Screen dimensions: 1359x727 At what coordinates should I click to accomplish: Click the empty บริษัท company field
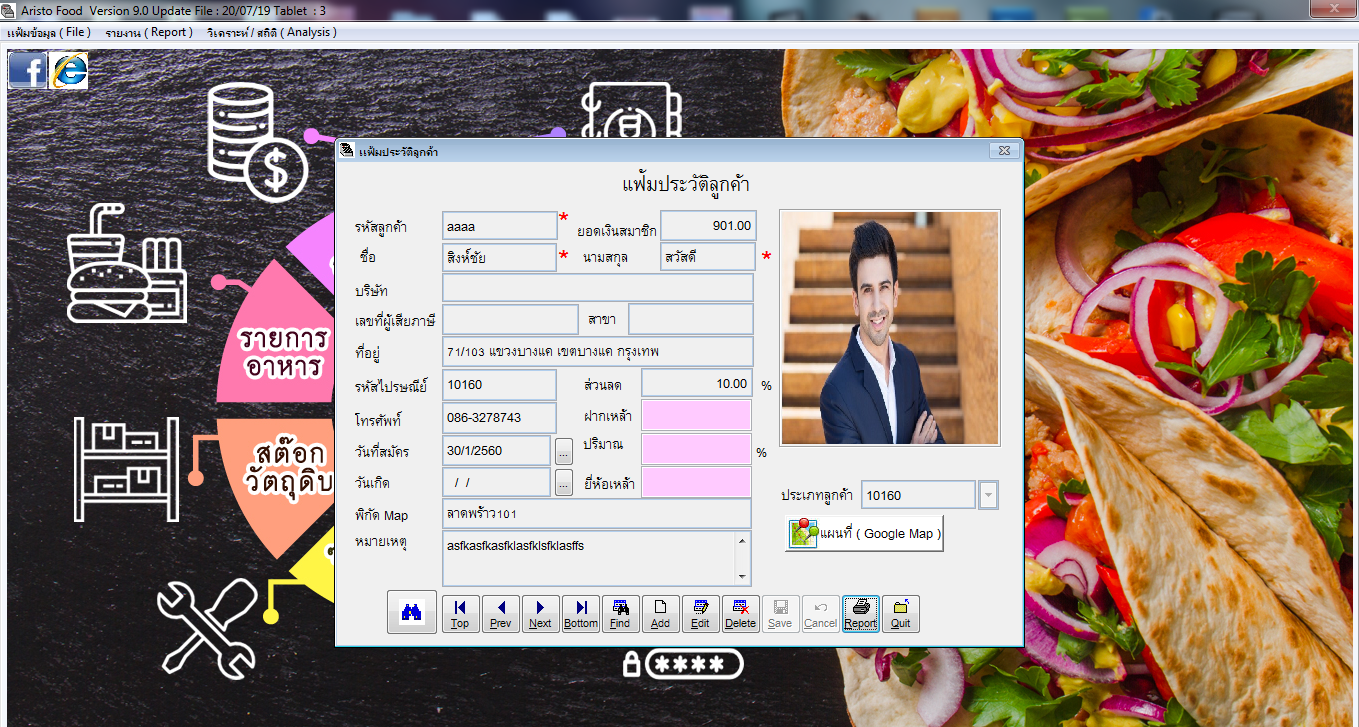598,288
